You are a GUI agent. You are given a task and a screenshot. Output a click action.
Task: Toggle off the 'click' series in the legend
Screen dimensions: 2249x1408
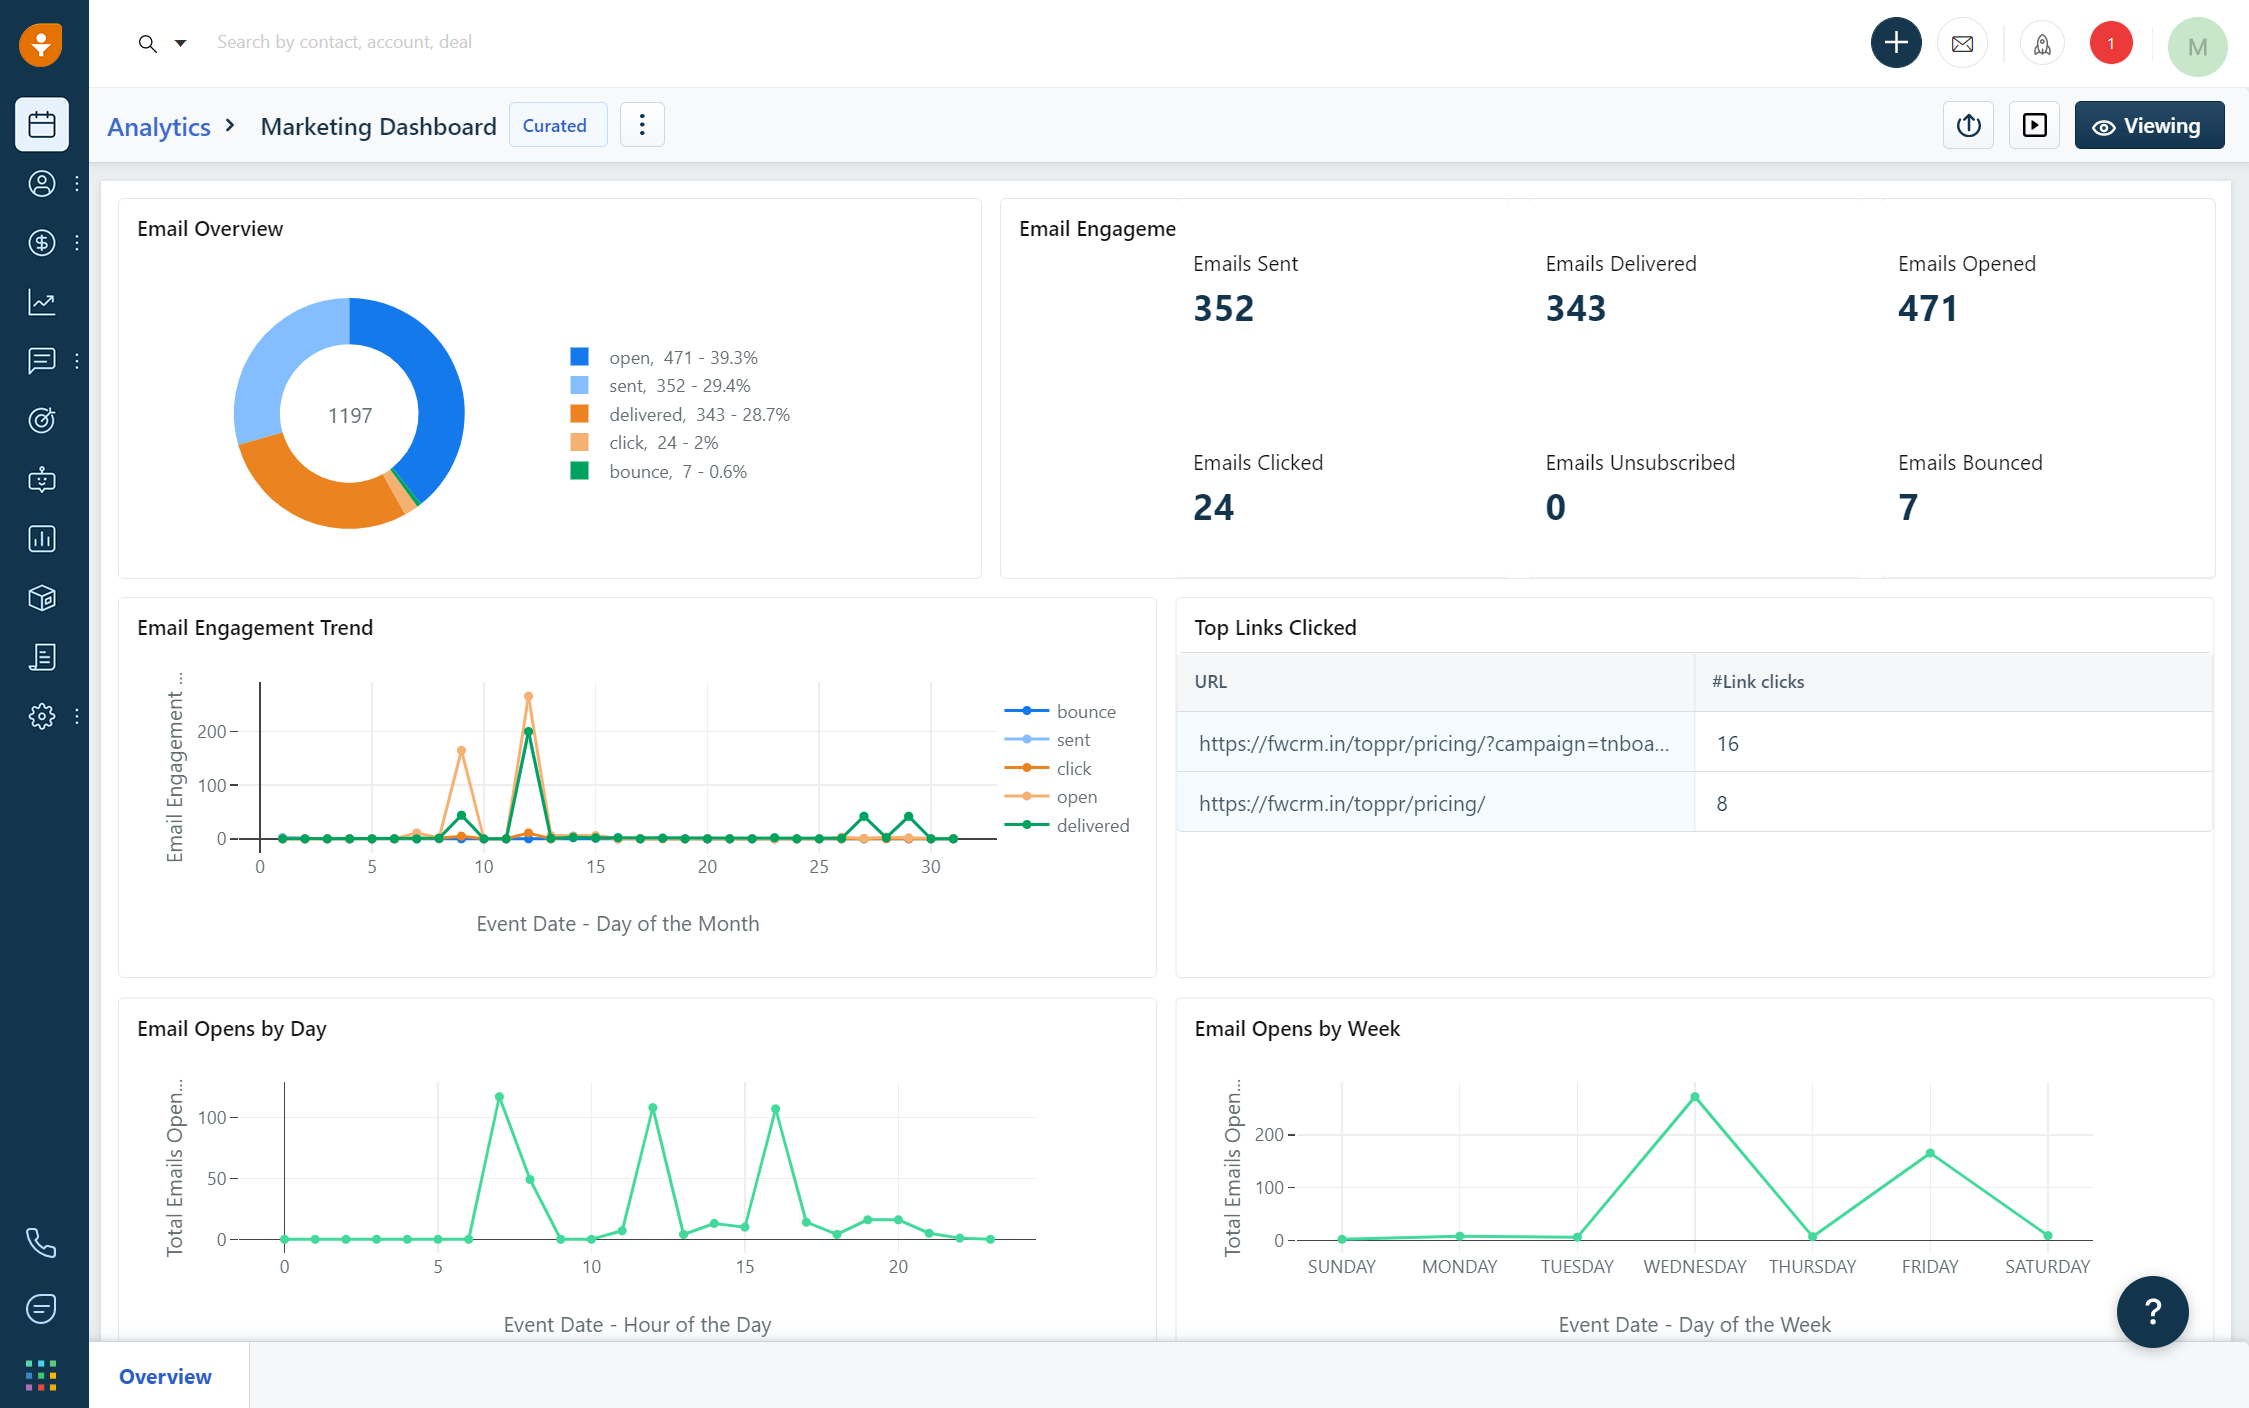(1074, 768)
